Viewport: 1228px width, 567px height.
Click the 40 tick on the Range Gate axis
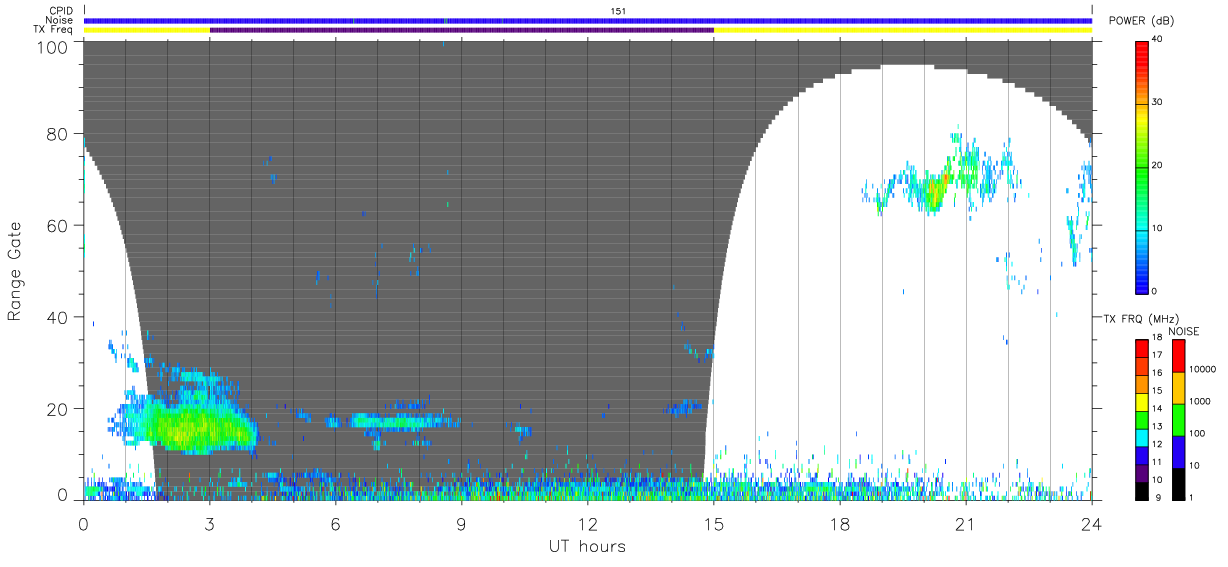59,317
